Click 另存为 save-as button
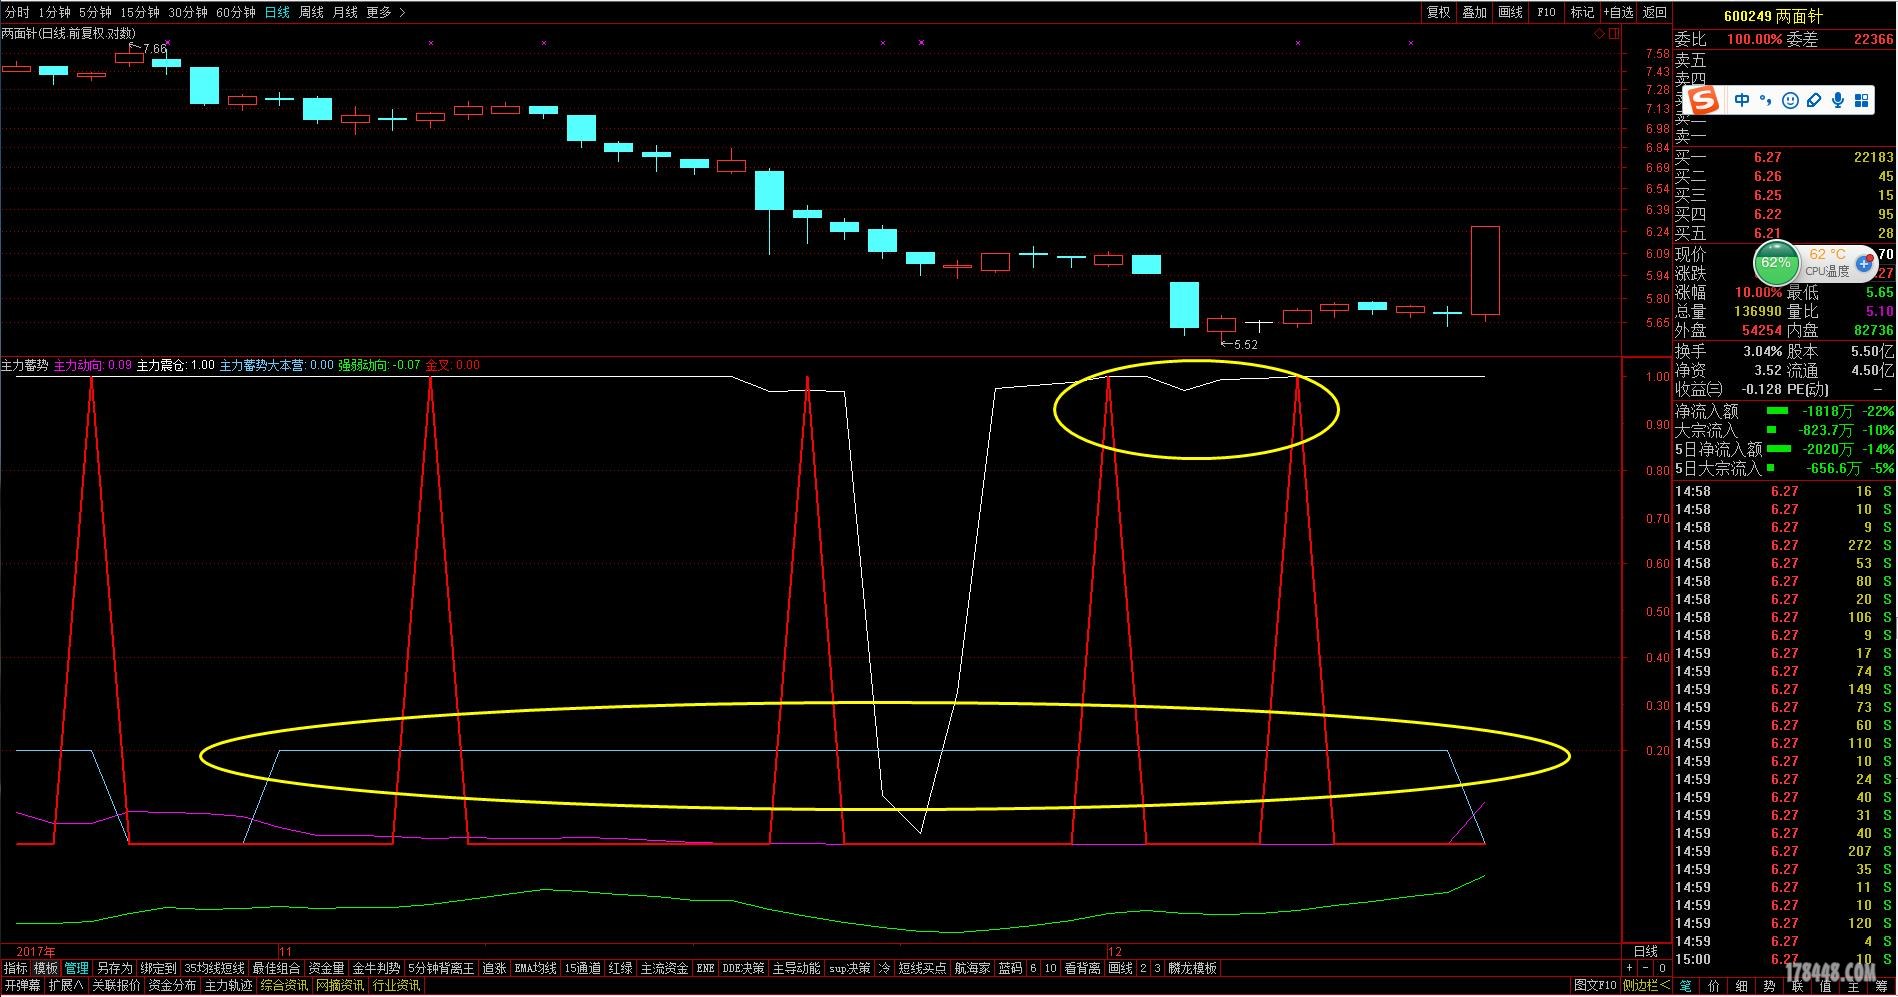Image resolution: width=1898 pixels, height=997 pixels. [114, 968]
